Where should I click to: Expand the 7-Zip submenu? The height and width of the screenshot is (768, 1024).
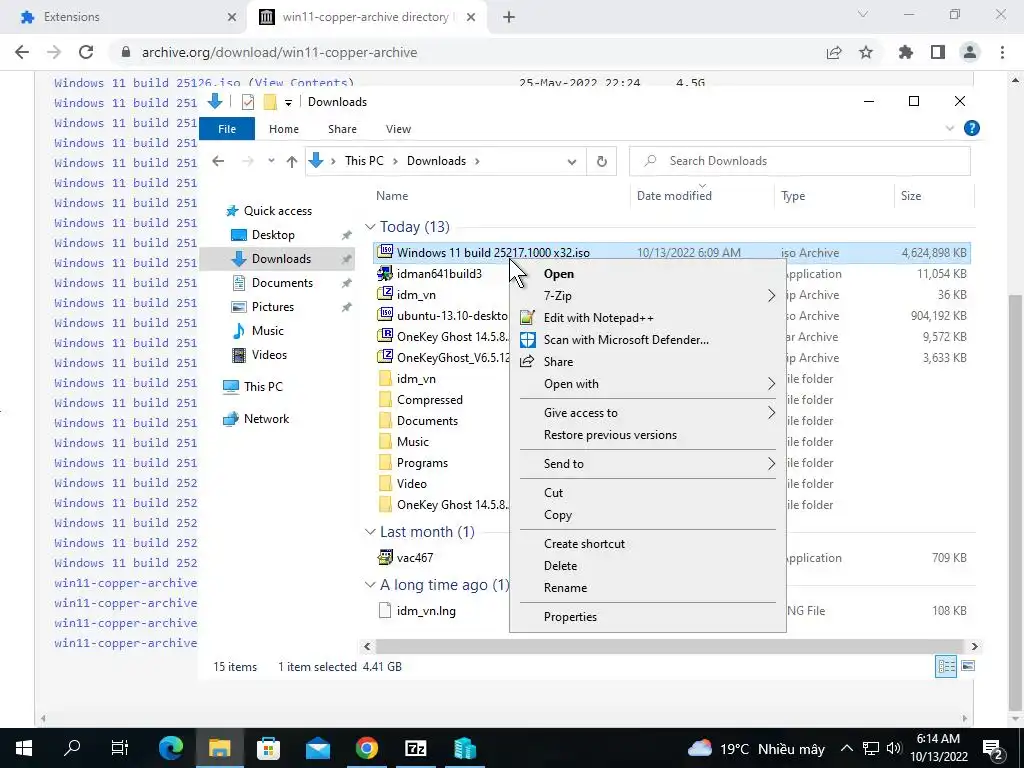pos(771,296)
